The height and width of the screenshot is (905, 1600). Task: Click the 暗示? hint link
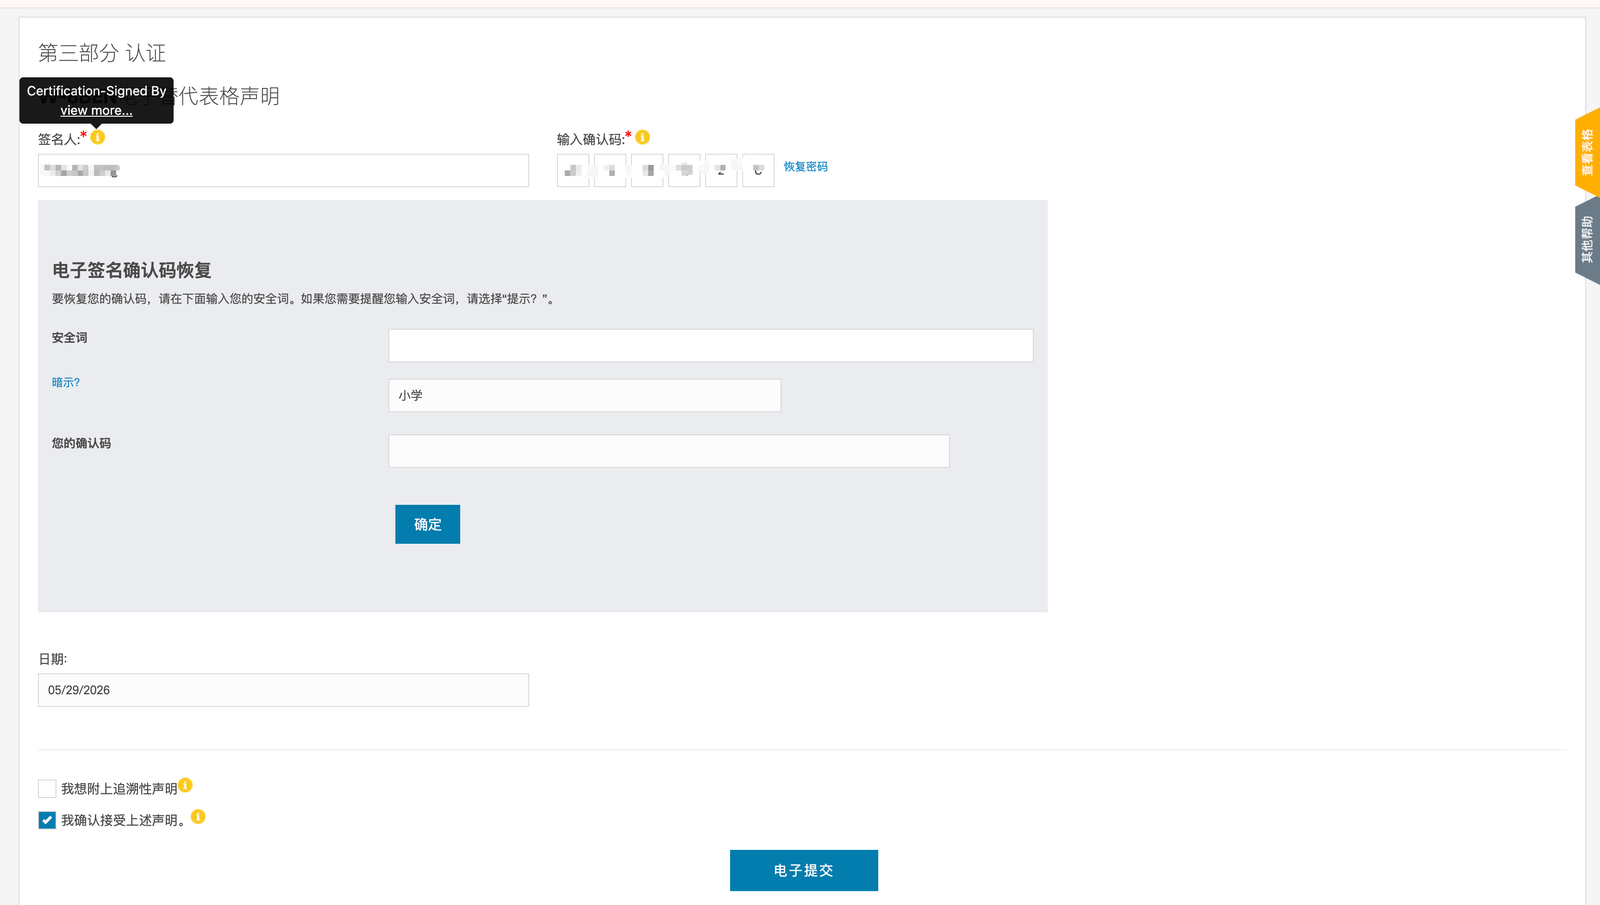click(x=66, y=382)
